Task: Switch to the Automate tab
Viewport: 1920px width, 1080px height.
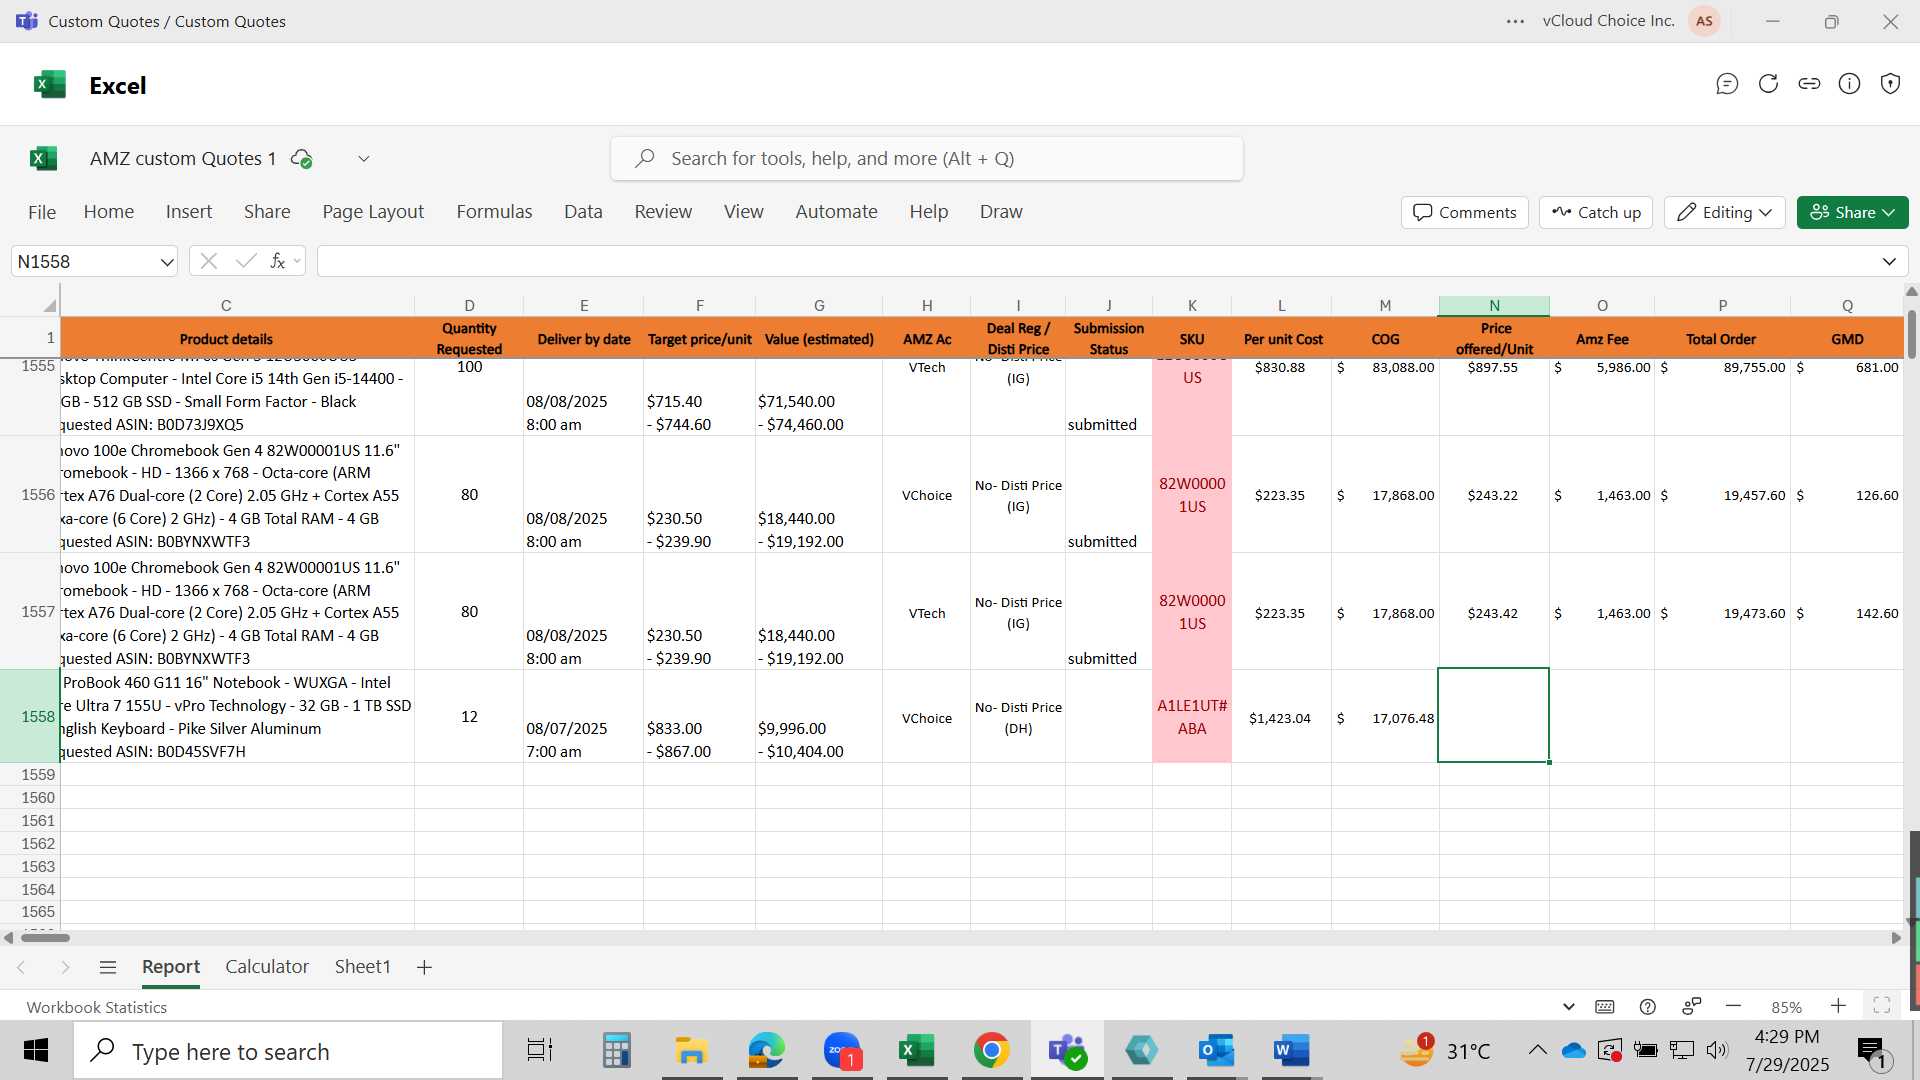Action: pyautogui.click(x=836, y=212)
